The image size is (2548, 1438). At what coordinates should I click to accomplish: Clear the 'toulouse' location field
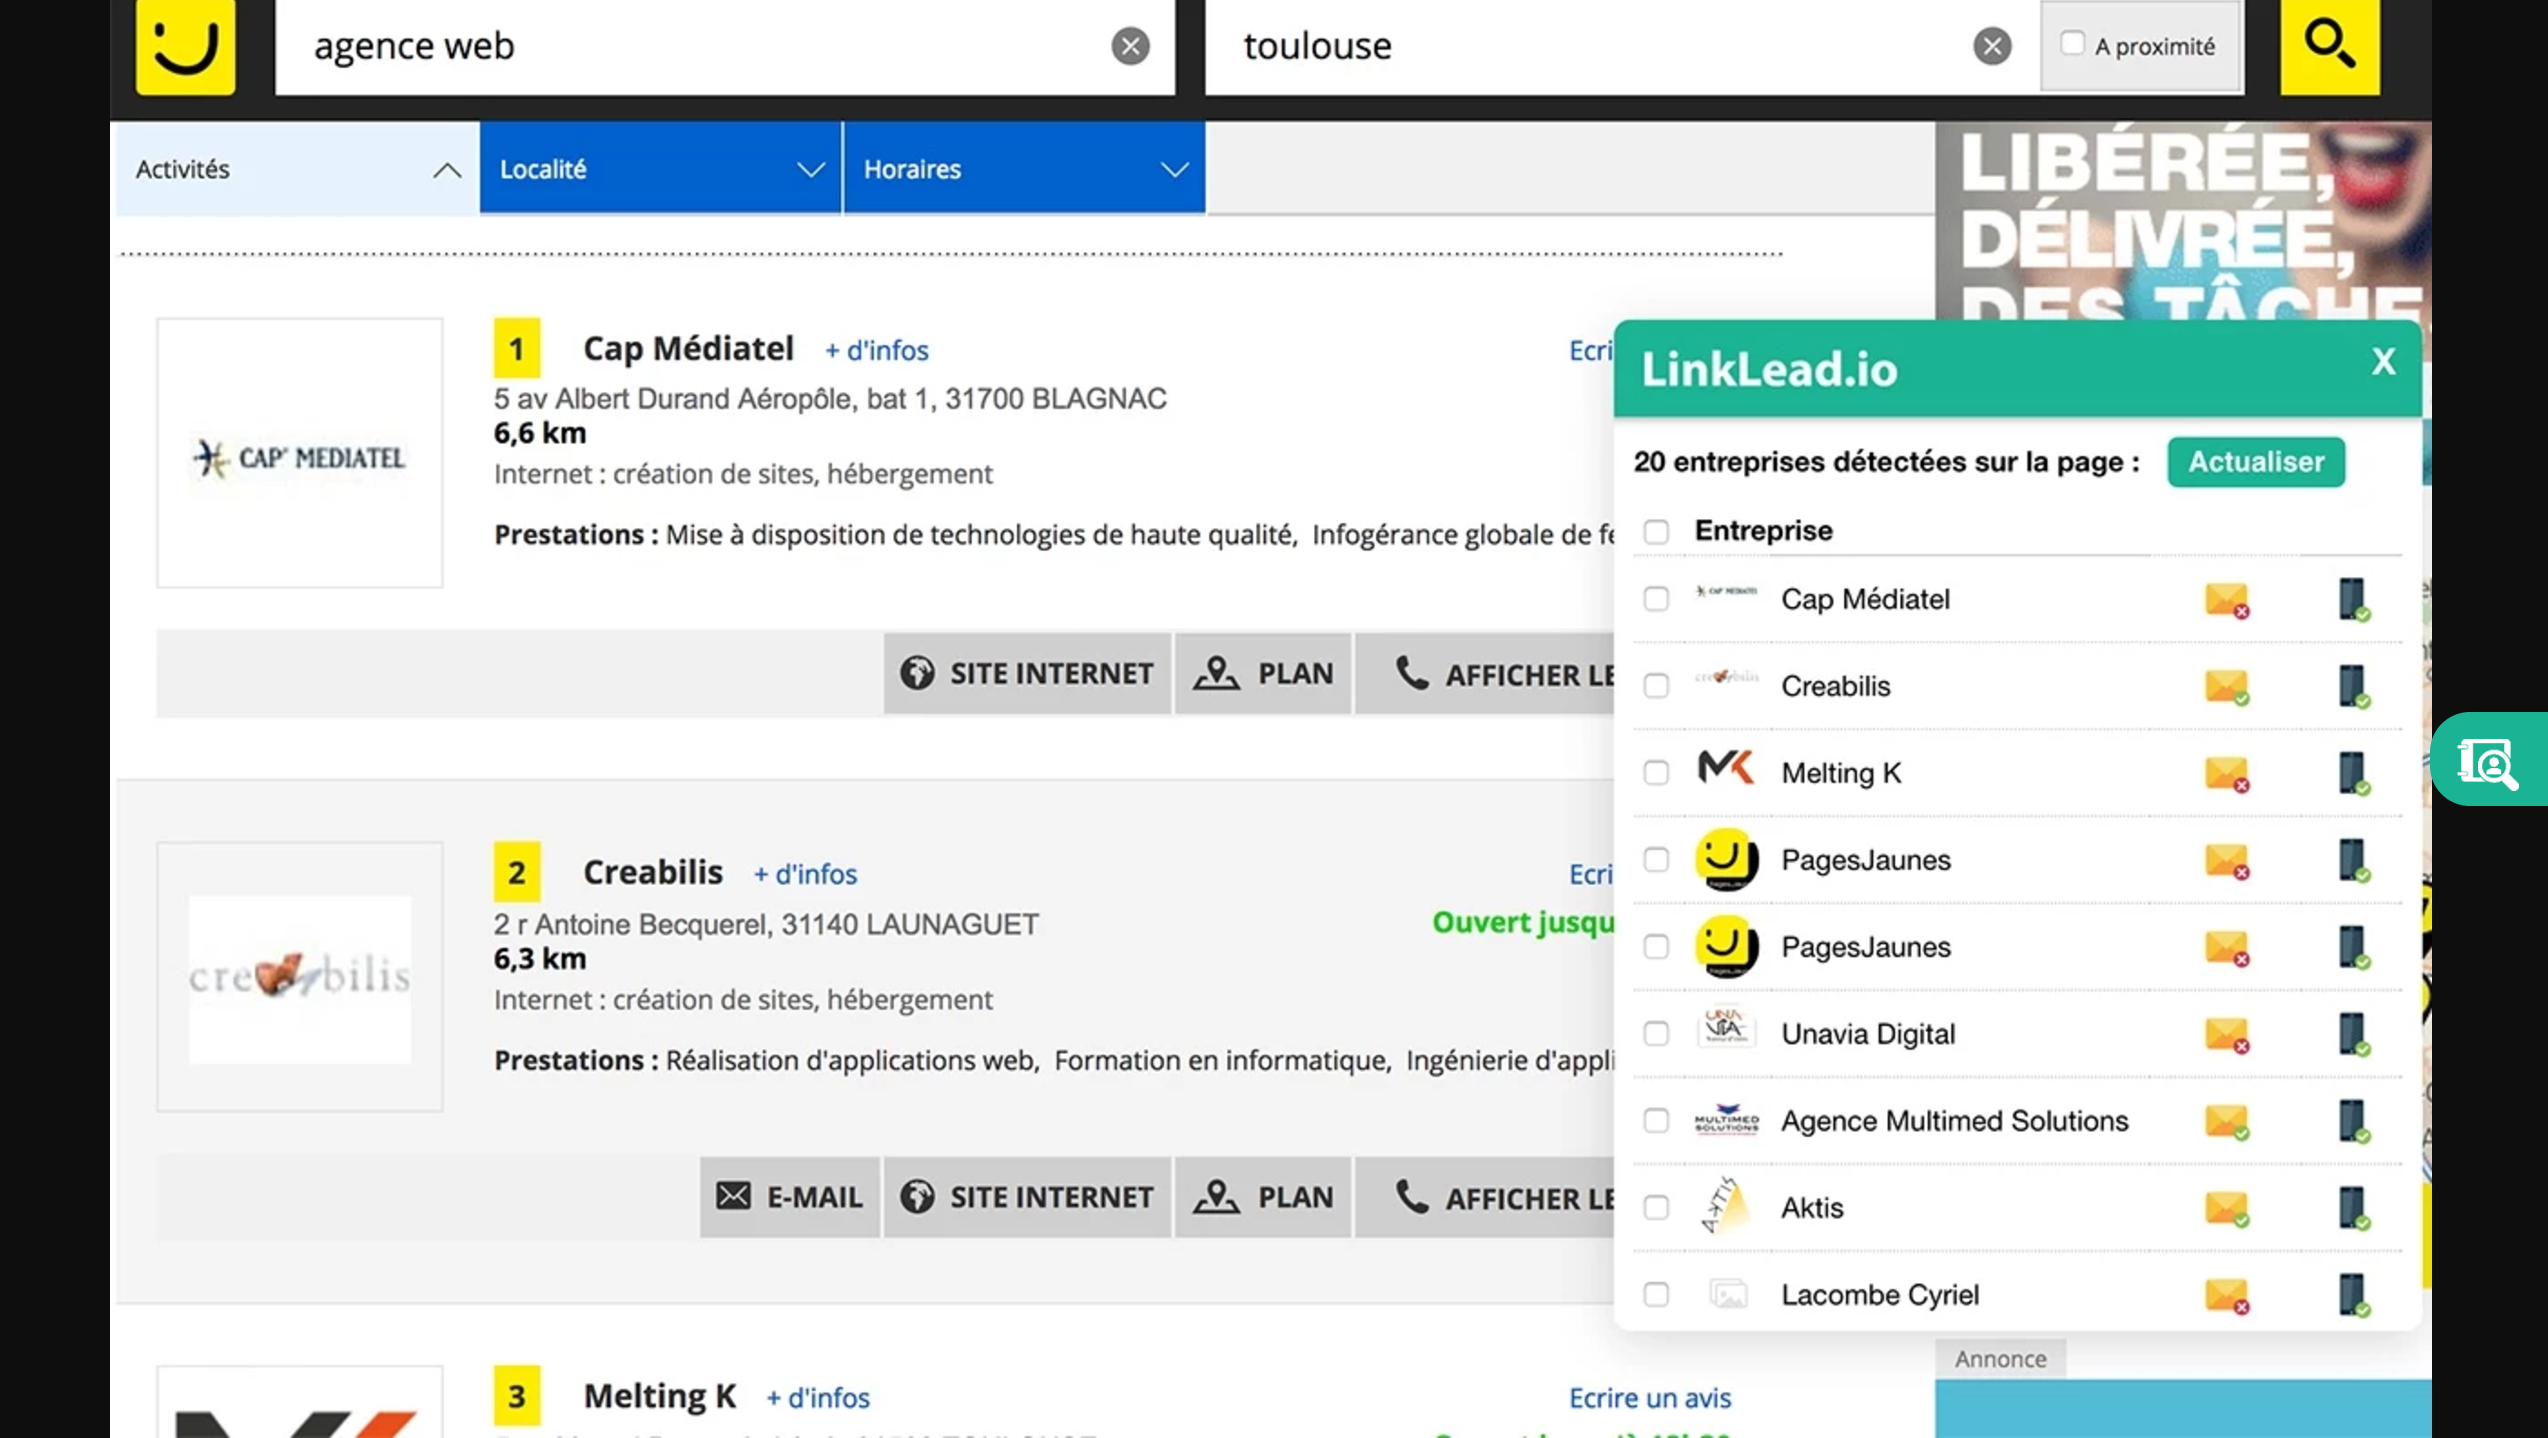tap(1992, 46)
